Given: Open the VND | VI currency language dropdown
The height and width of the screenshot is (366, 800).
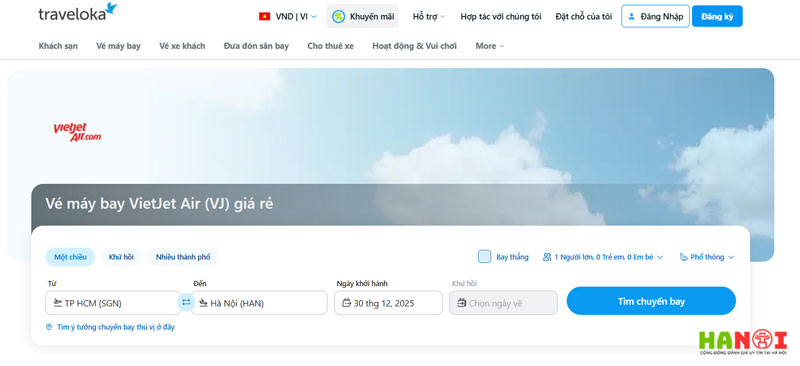Looking at the screenshot, I should (288, 16).
